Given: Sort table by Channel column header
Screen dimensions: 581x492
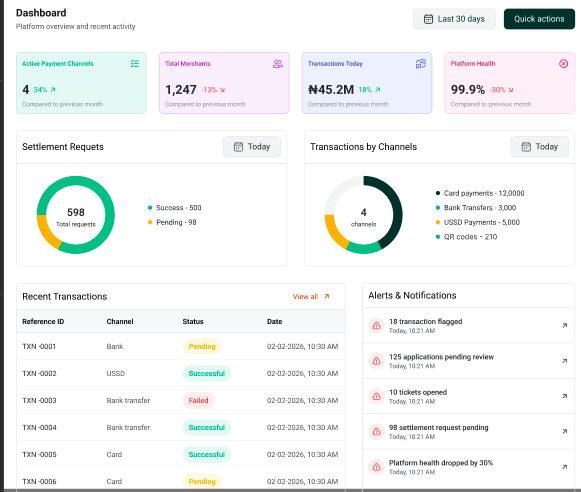Looking at the screenshot, I should 120,322.
